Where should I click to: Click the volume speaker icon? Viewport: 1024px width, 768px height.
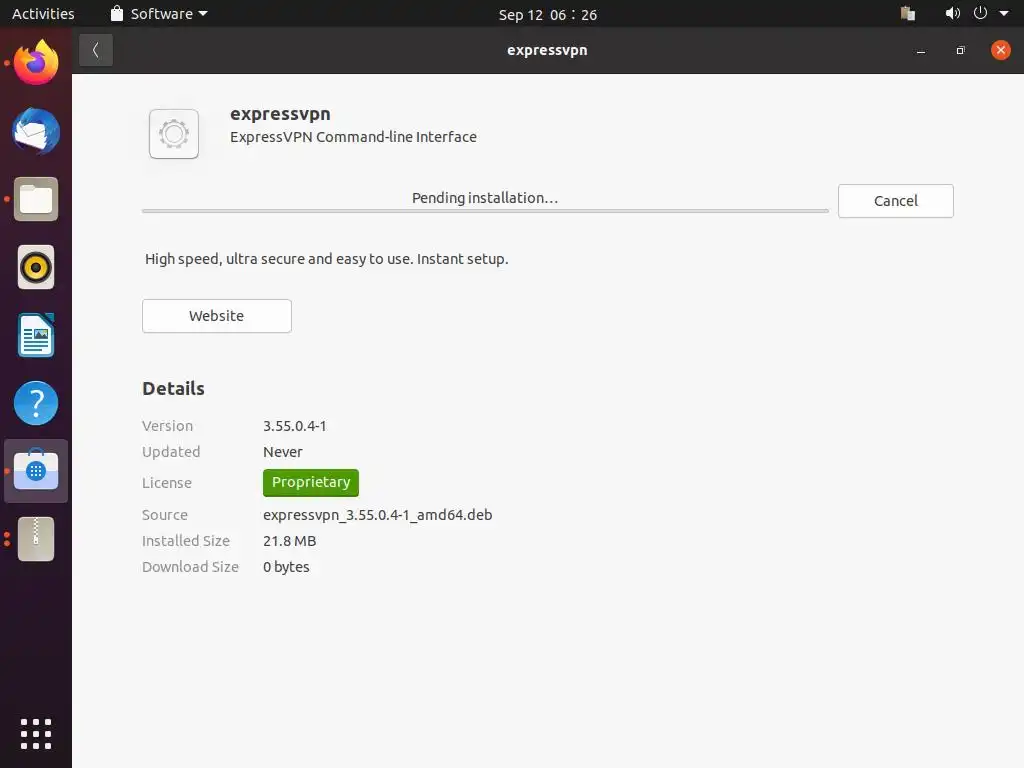tap(953, 14)
